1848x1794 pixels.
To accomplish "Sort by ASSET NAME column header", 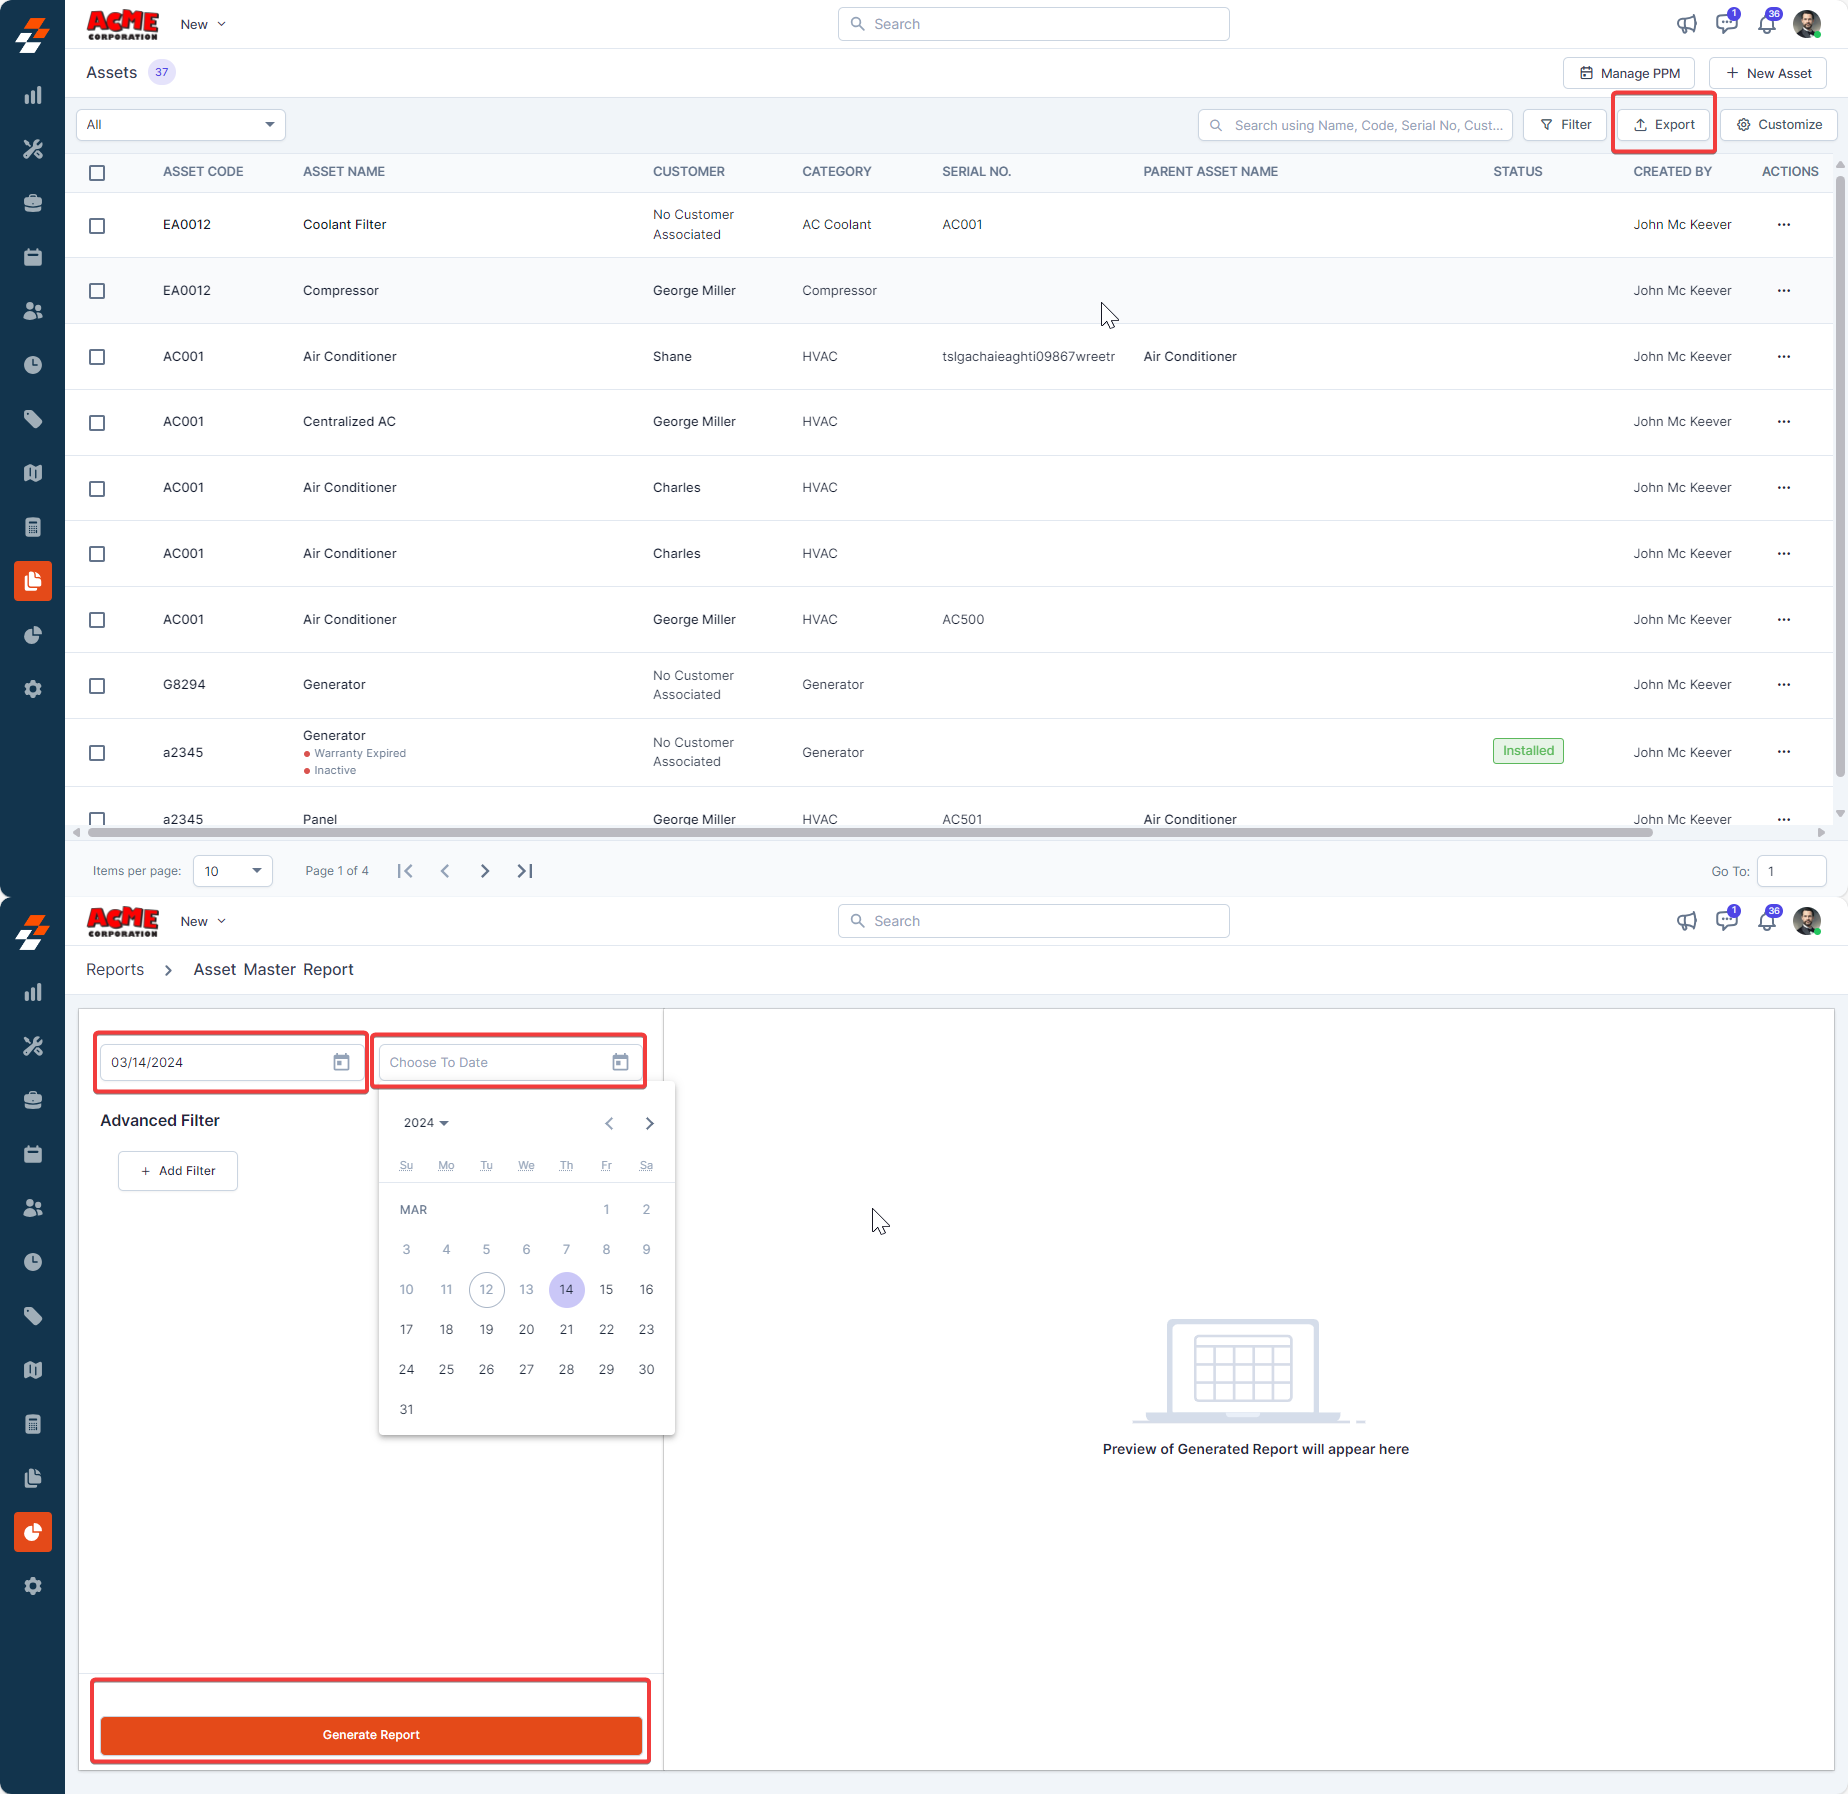I will 343,172.
